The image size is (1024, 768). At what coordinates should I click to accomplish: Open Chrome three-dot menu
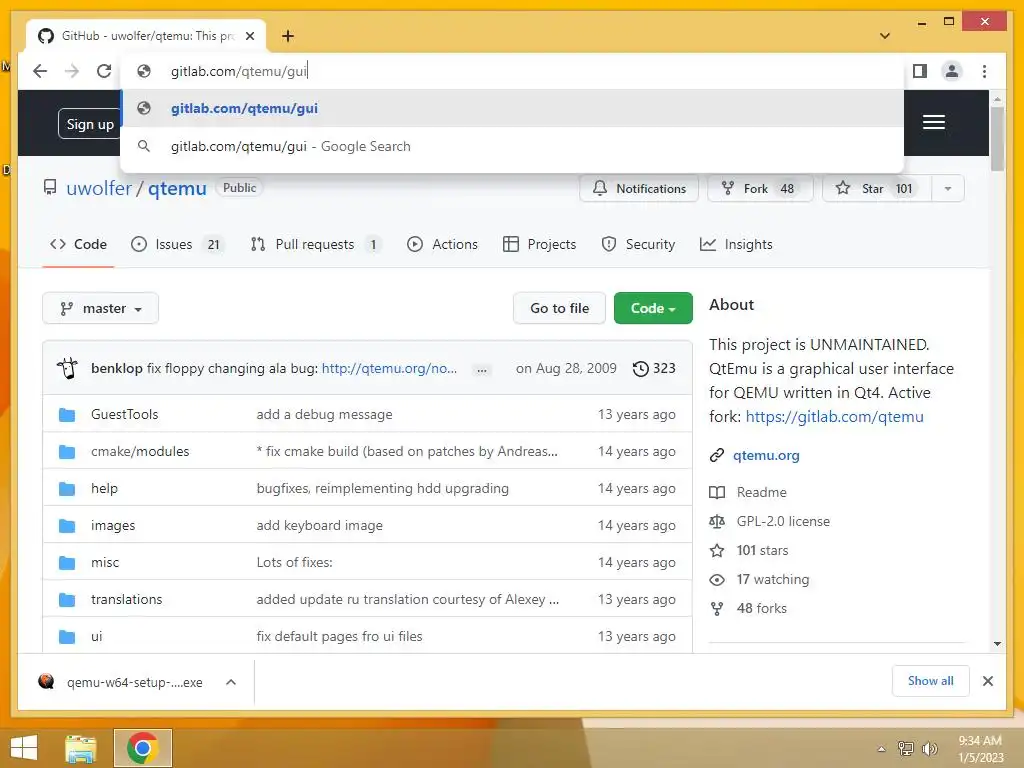[984, 71]
